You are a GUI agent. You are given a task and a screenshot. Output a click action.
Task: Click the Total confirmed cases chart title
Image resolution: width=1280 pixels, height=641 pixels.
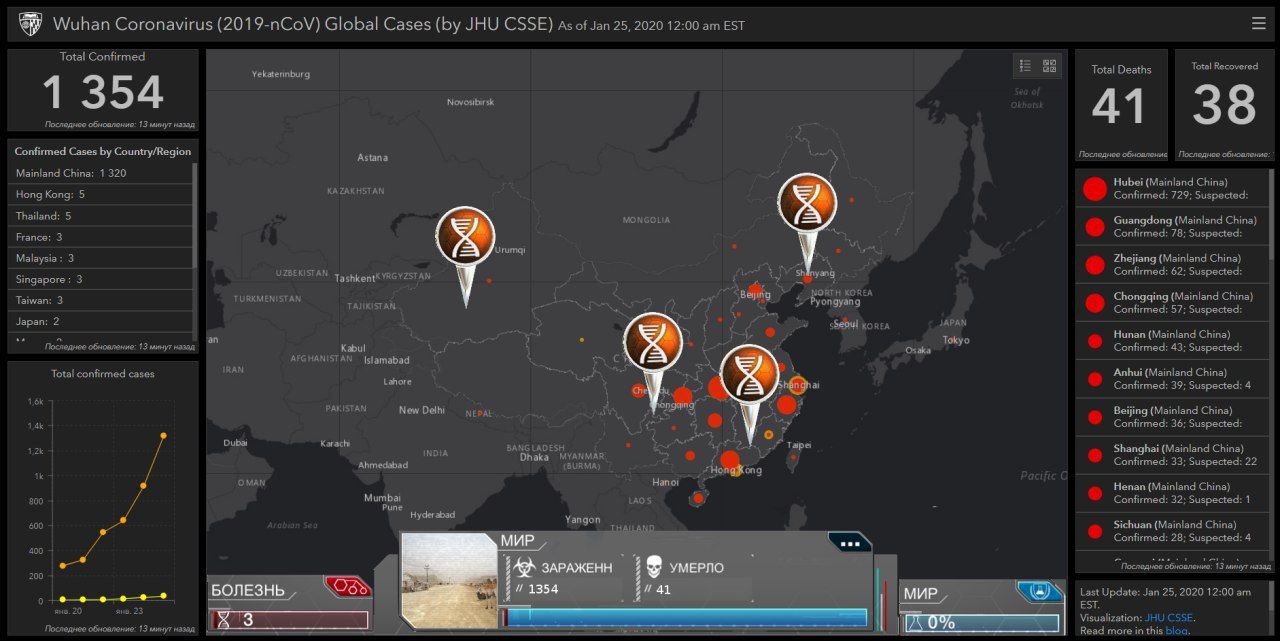tap(103, 374)
